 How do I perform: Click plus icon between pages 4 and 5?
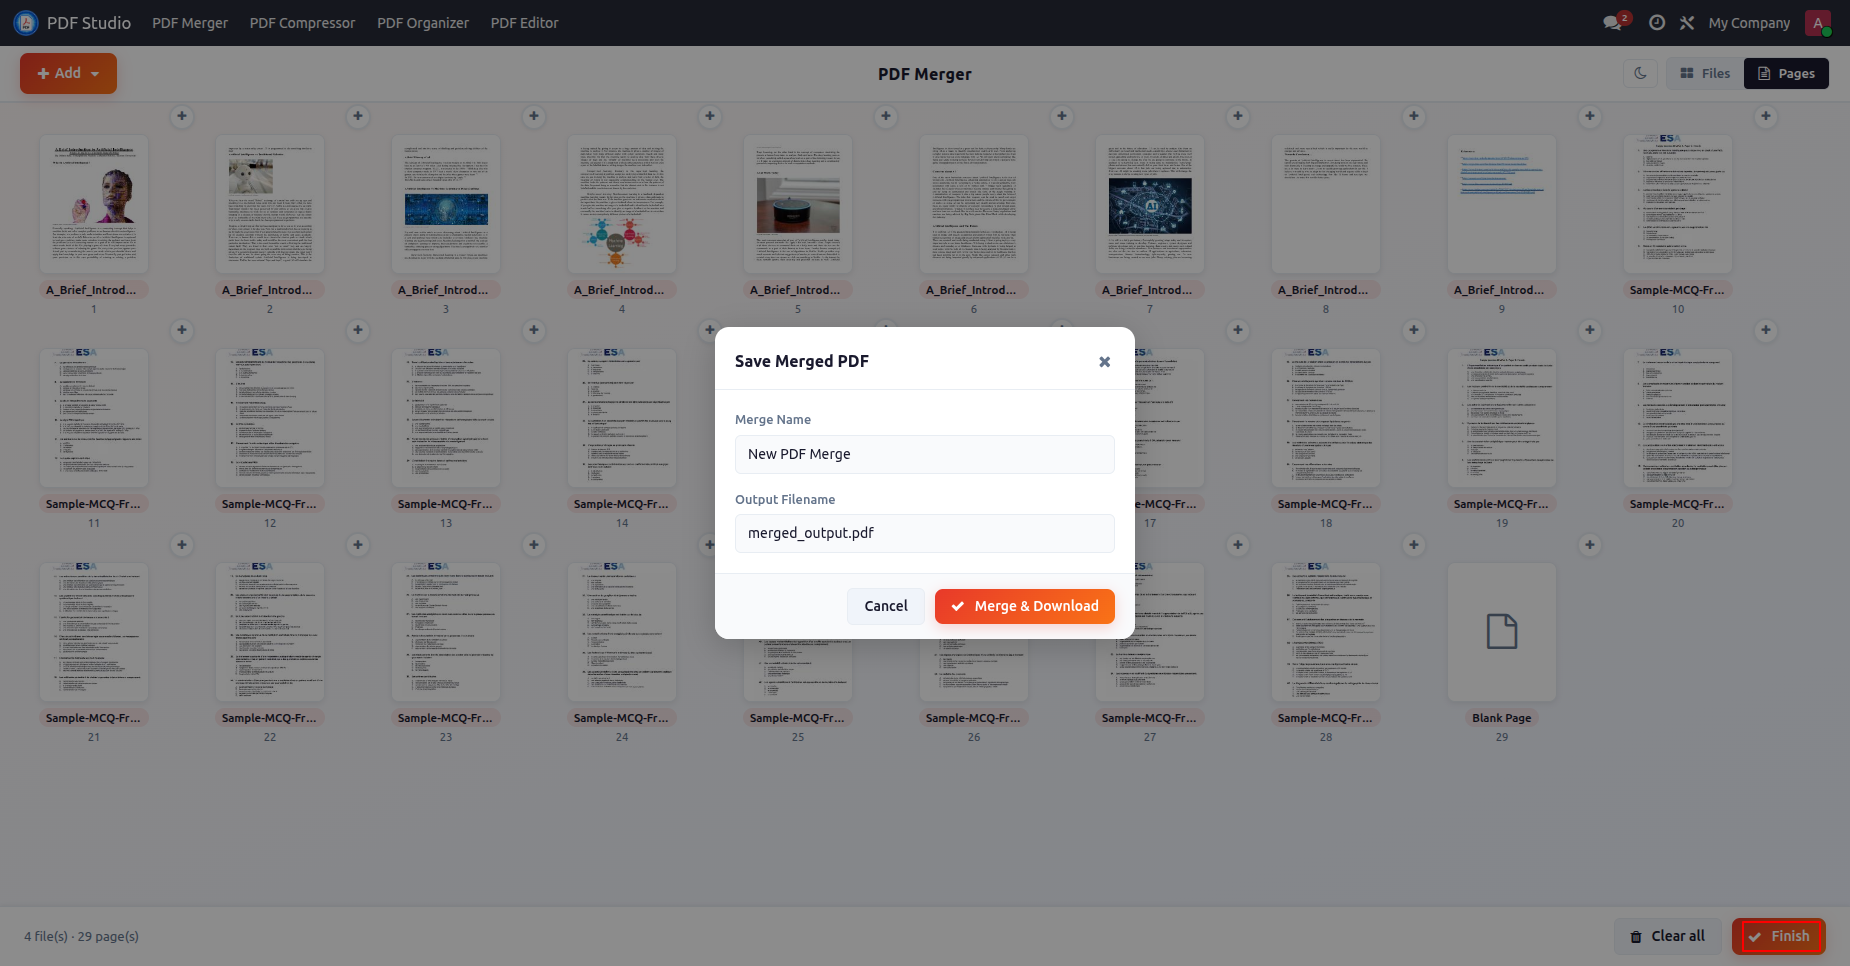(x=710, y=116)
